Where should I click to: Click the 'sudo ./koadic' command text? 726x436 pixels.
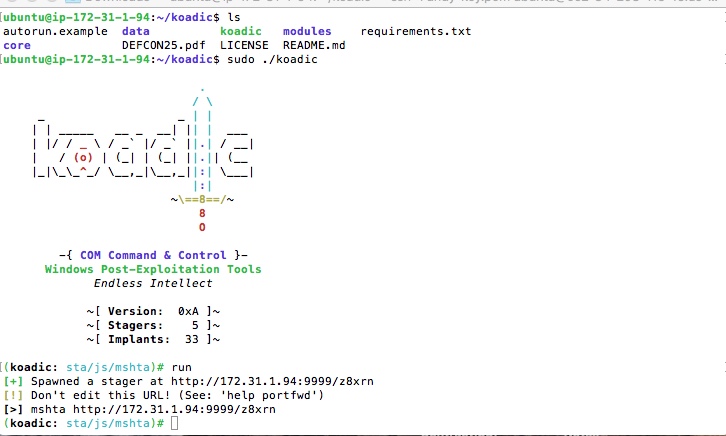tap(272, 59)
